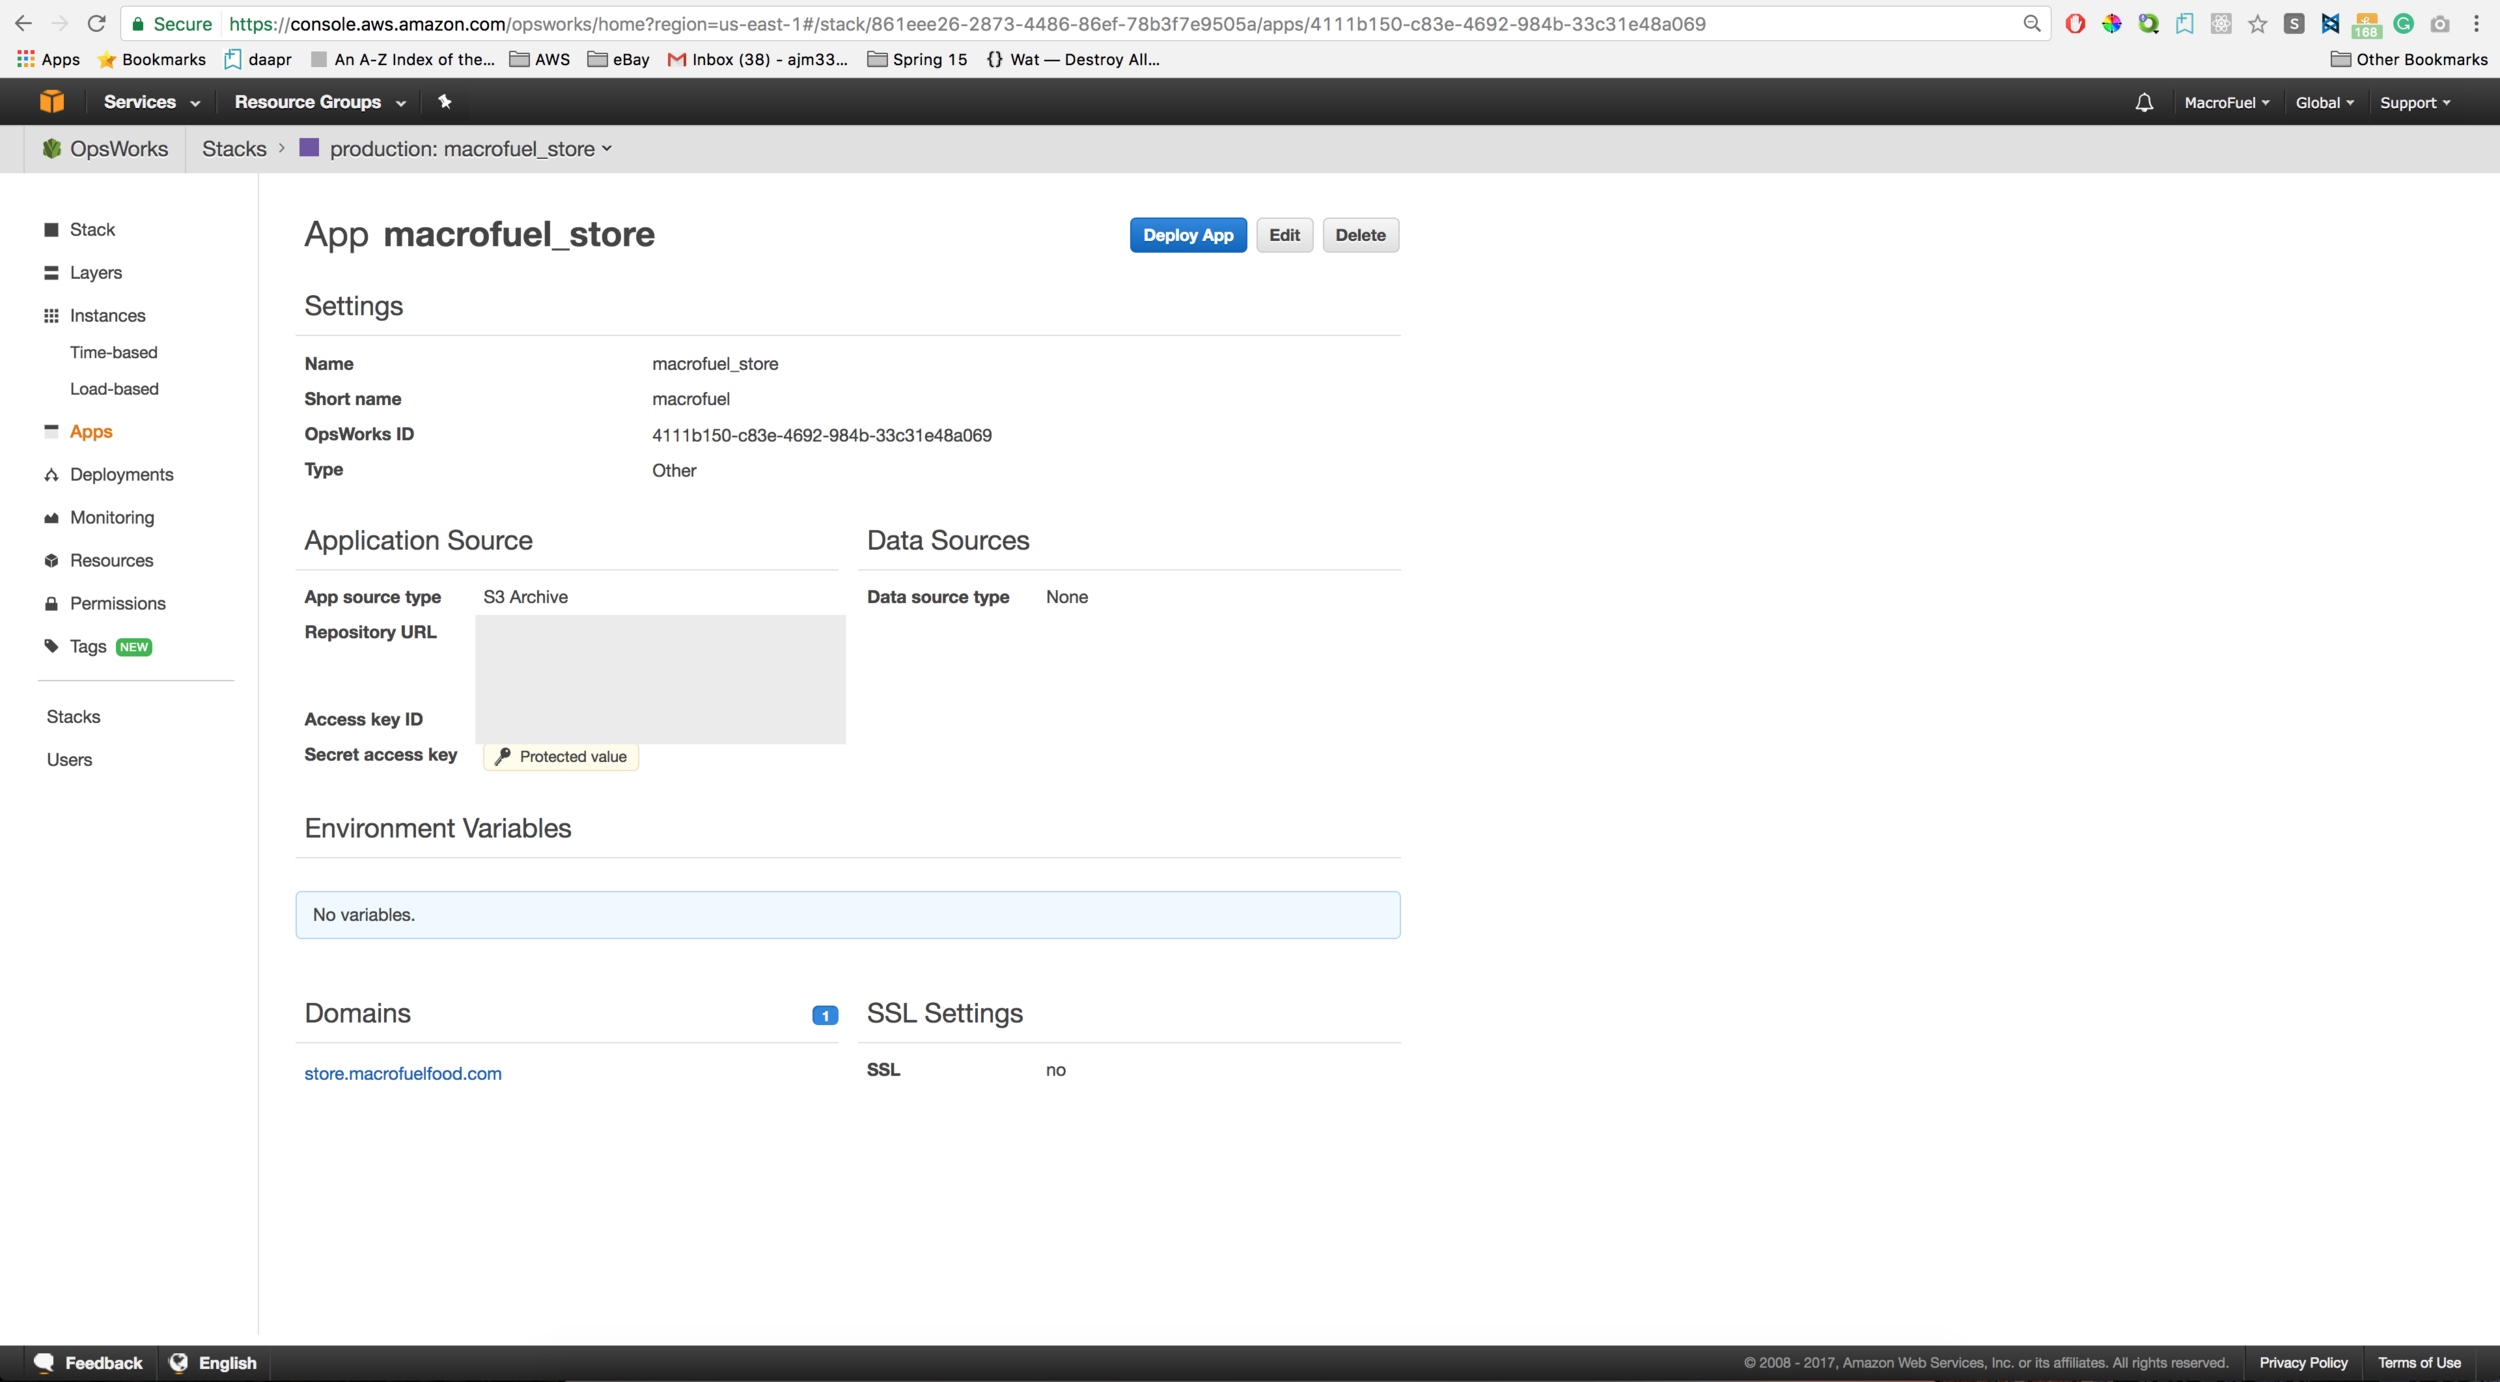The width and height of the screenshot is (2500, 1382).
Task: Open the Terms of Use link
Action: (2419, 1363)
